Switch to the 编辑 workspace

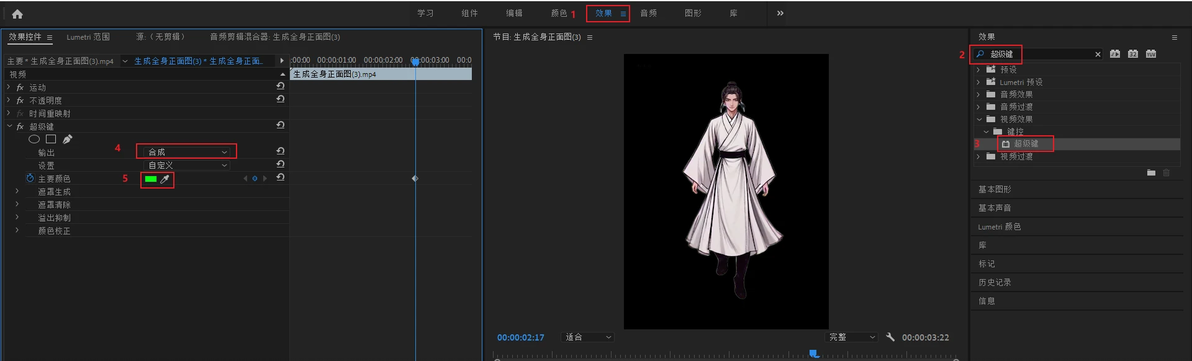click(515, 13)
